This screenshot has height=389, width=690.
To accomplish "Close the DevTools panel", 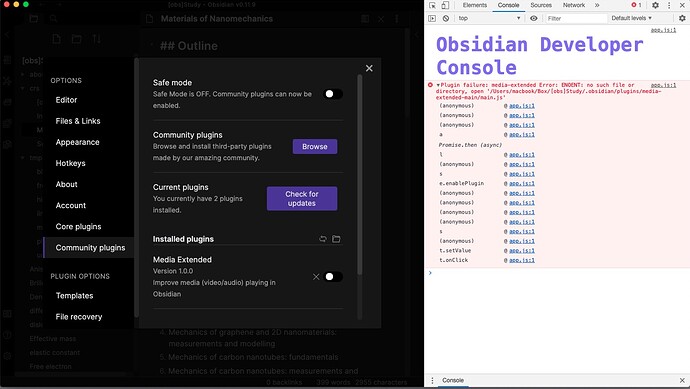I will [682, 5].
